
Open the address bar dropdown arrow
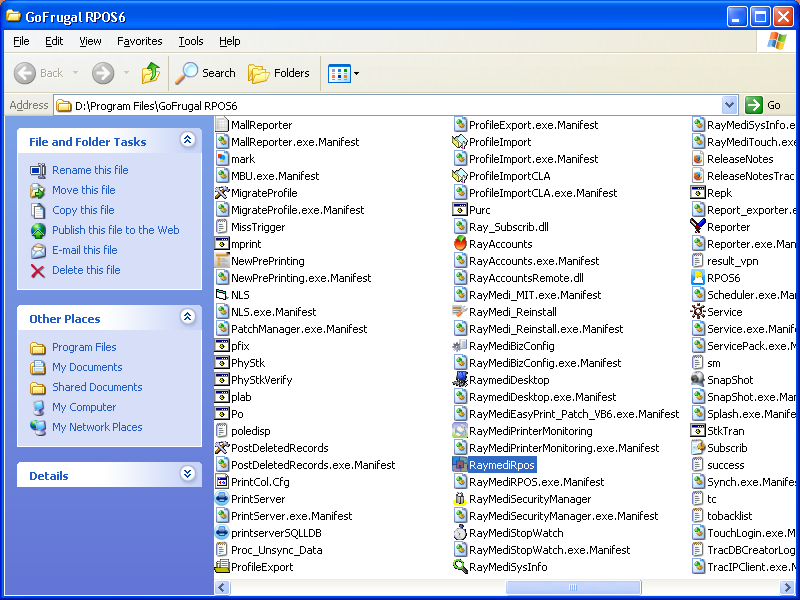click(728, 105)
